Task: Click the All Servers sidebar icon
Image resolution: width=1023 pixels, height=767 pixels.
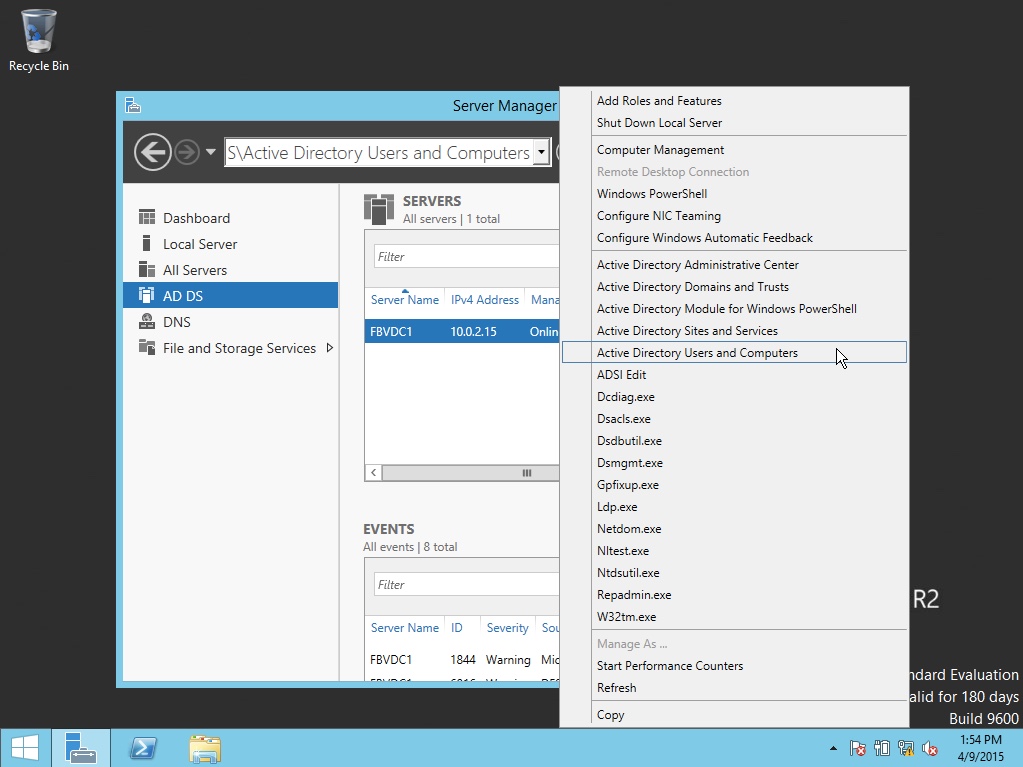Action: coord(147,269)
